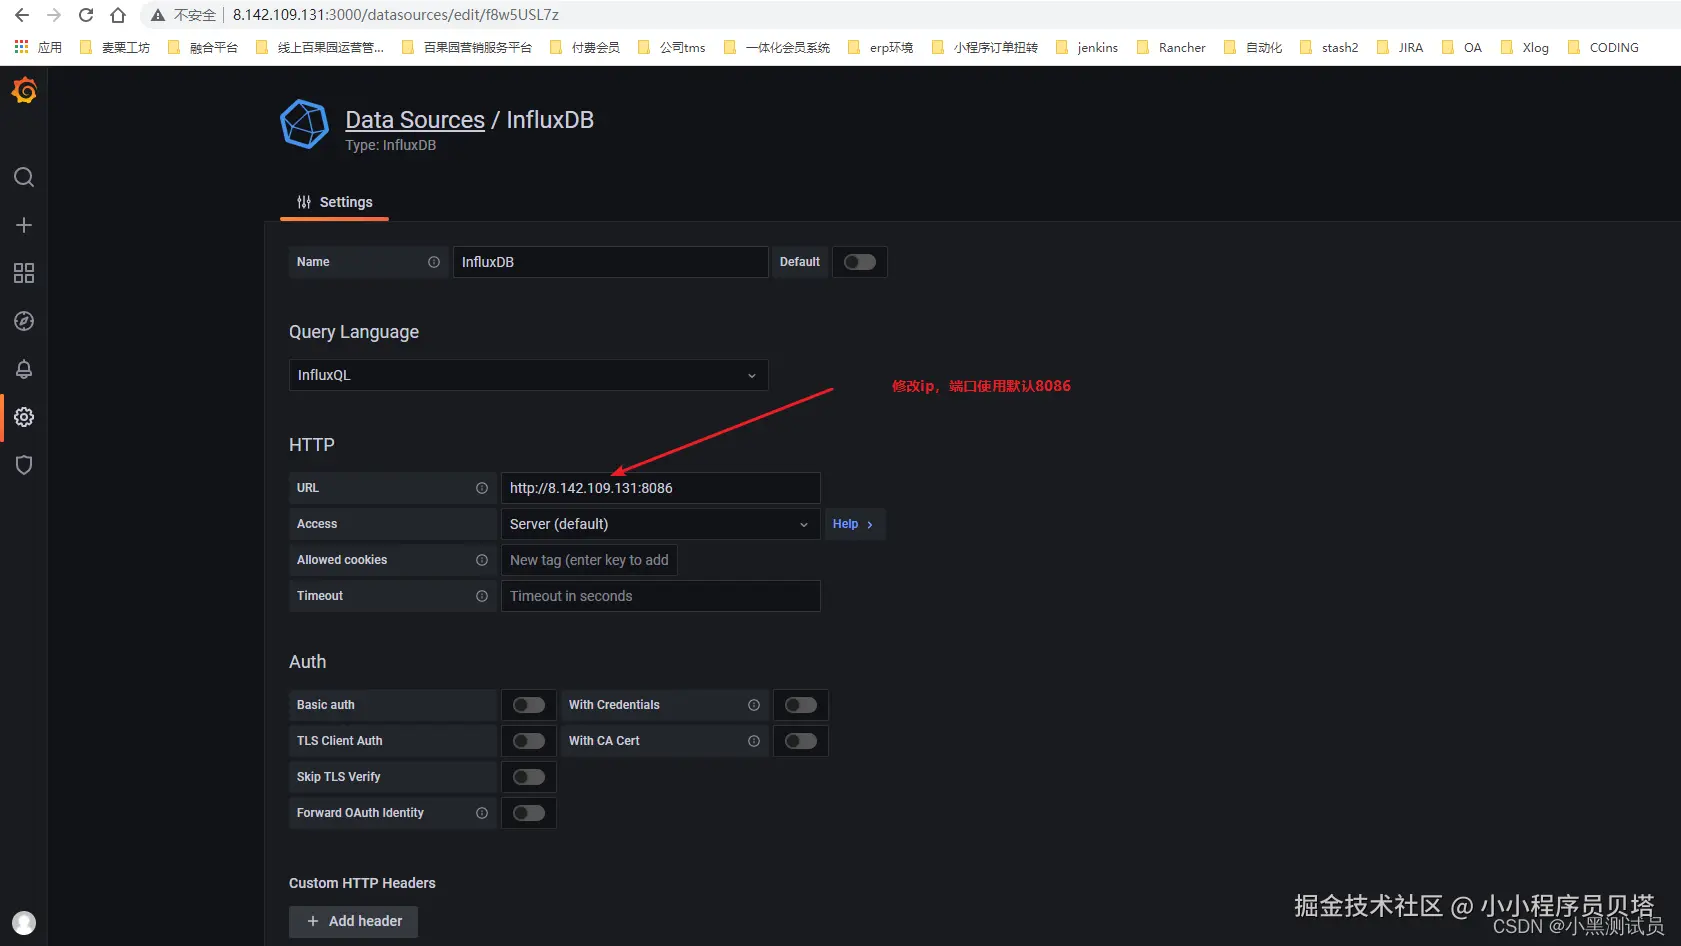The height and width of the screenshot is (946, 1681).
Task: Open the 小程序订单扭转 bookmark
Action: coord(985,47)
